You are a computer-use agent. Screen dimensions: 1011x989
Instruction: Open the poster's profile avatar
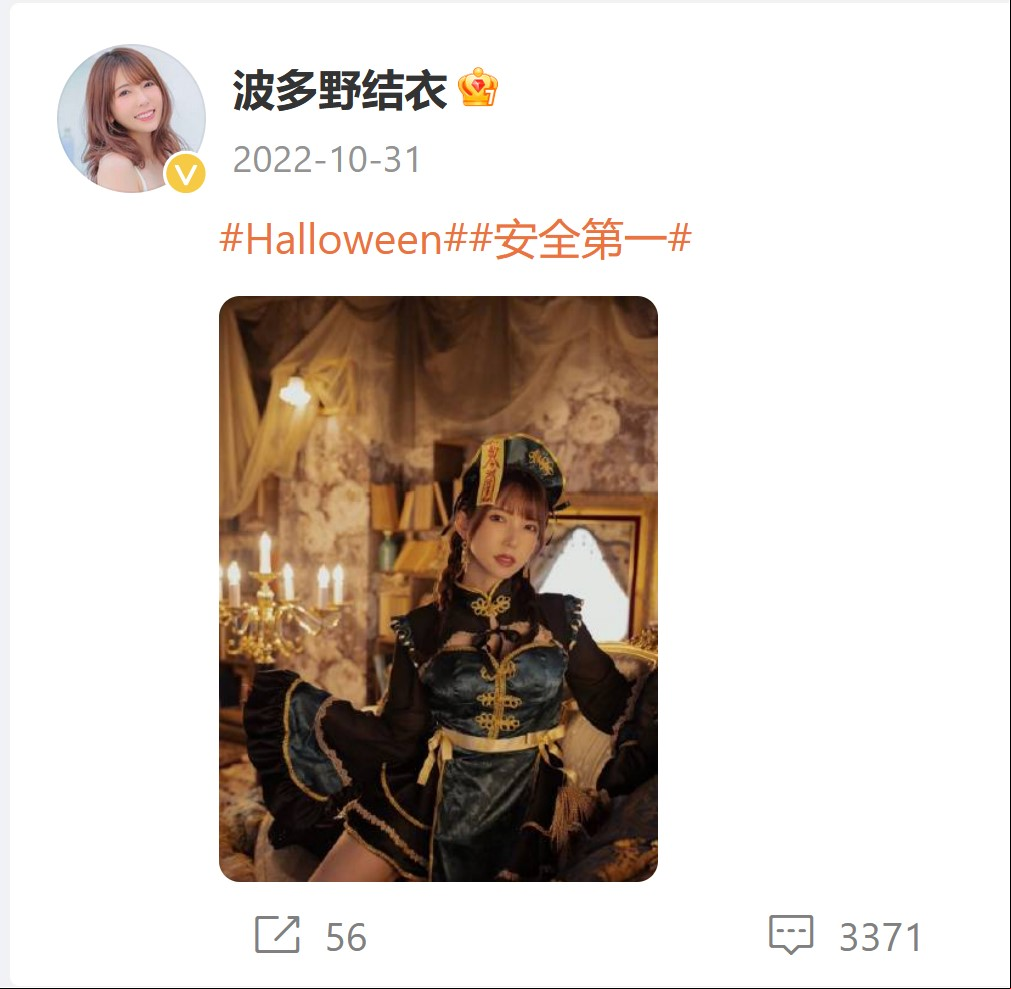[132, 119]
